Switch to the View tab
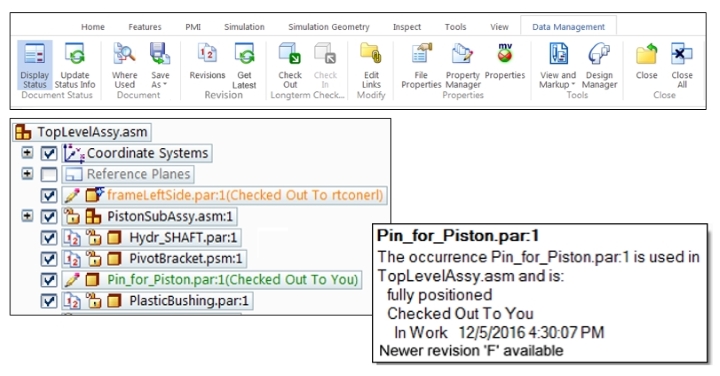Screen dimensions: 720x376 pos(499,27)
